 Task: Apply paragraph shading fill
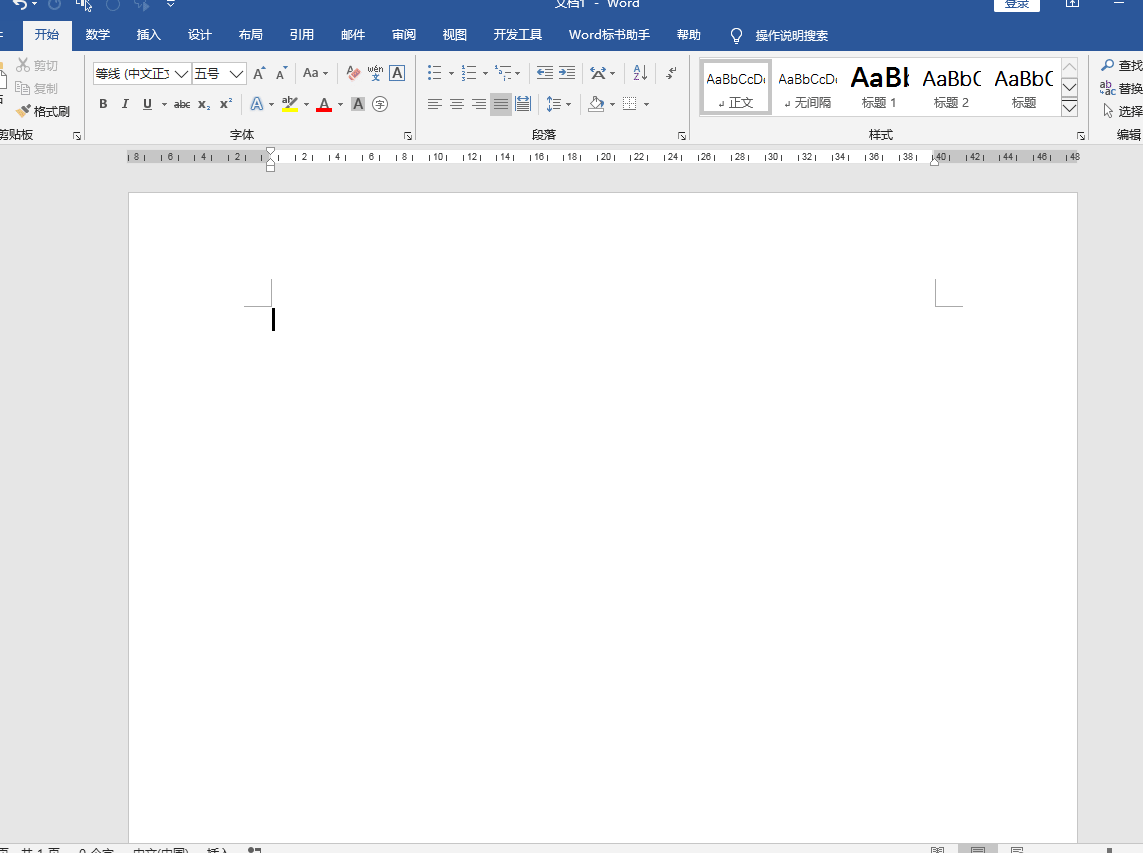tap(596, 104)
